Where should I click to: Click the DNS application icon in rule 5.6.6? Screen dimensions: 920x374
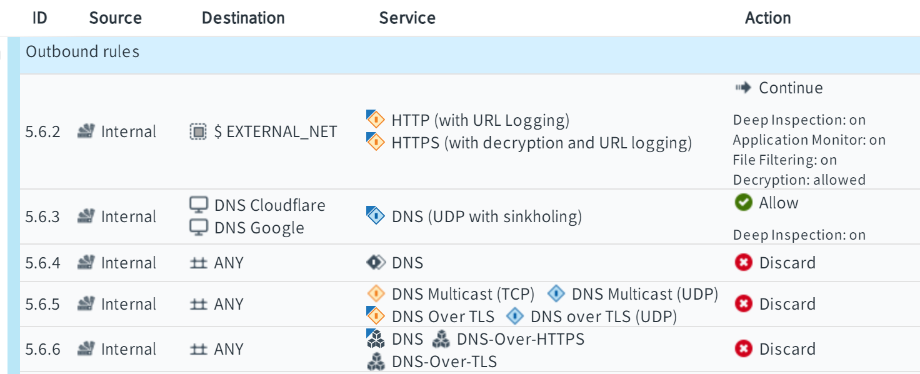[x=375, y=339]
